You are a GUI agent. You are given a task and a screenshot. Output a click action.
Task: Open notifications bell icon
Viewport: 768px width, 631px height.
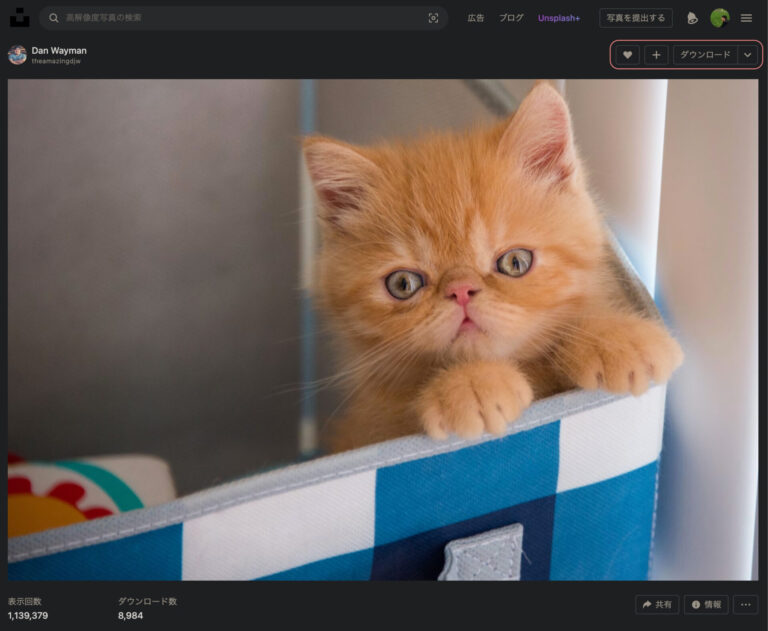[691, 18]
